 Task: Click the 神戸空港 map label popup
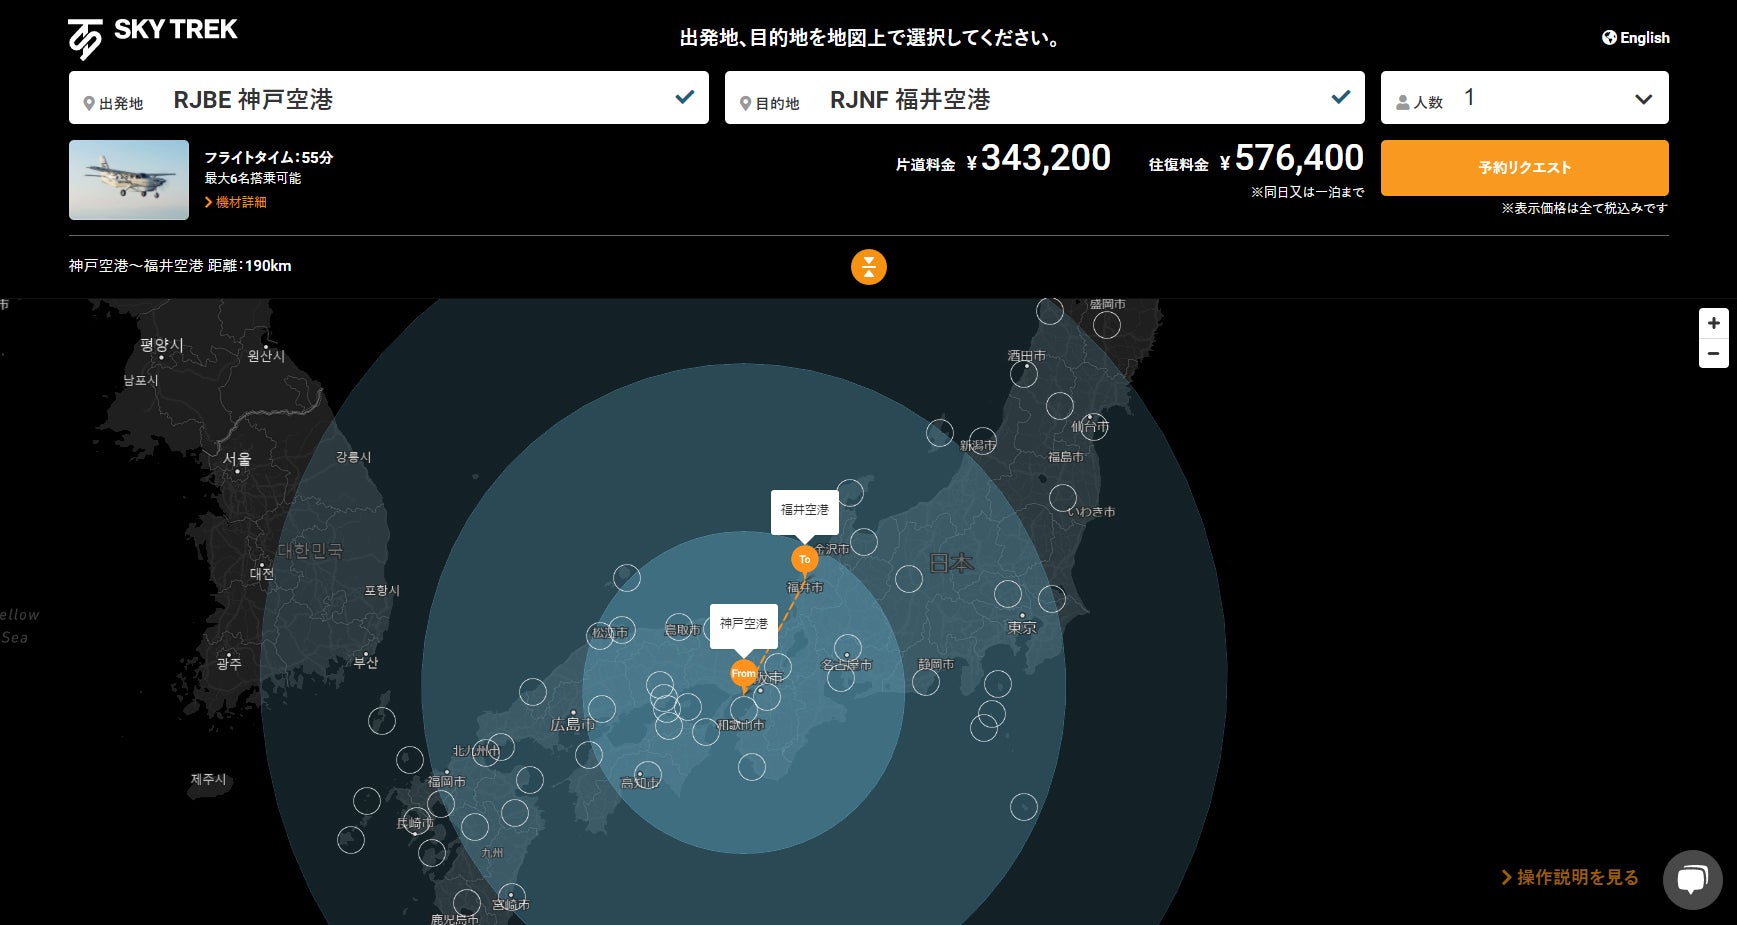pyautogui.click(x=743, y=624)
